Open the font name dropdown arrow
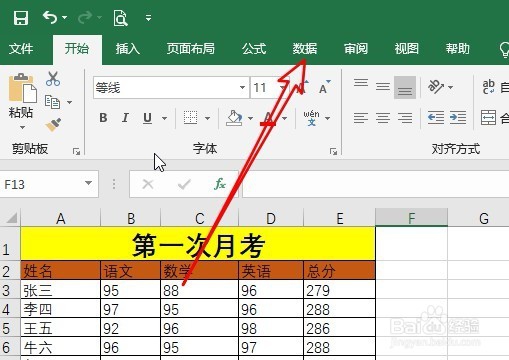Image resolution: width=509 pixels, height=360 pixels. (x=242, y=88)
